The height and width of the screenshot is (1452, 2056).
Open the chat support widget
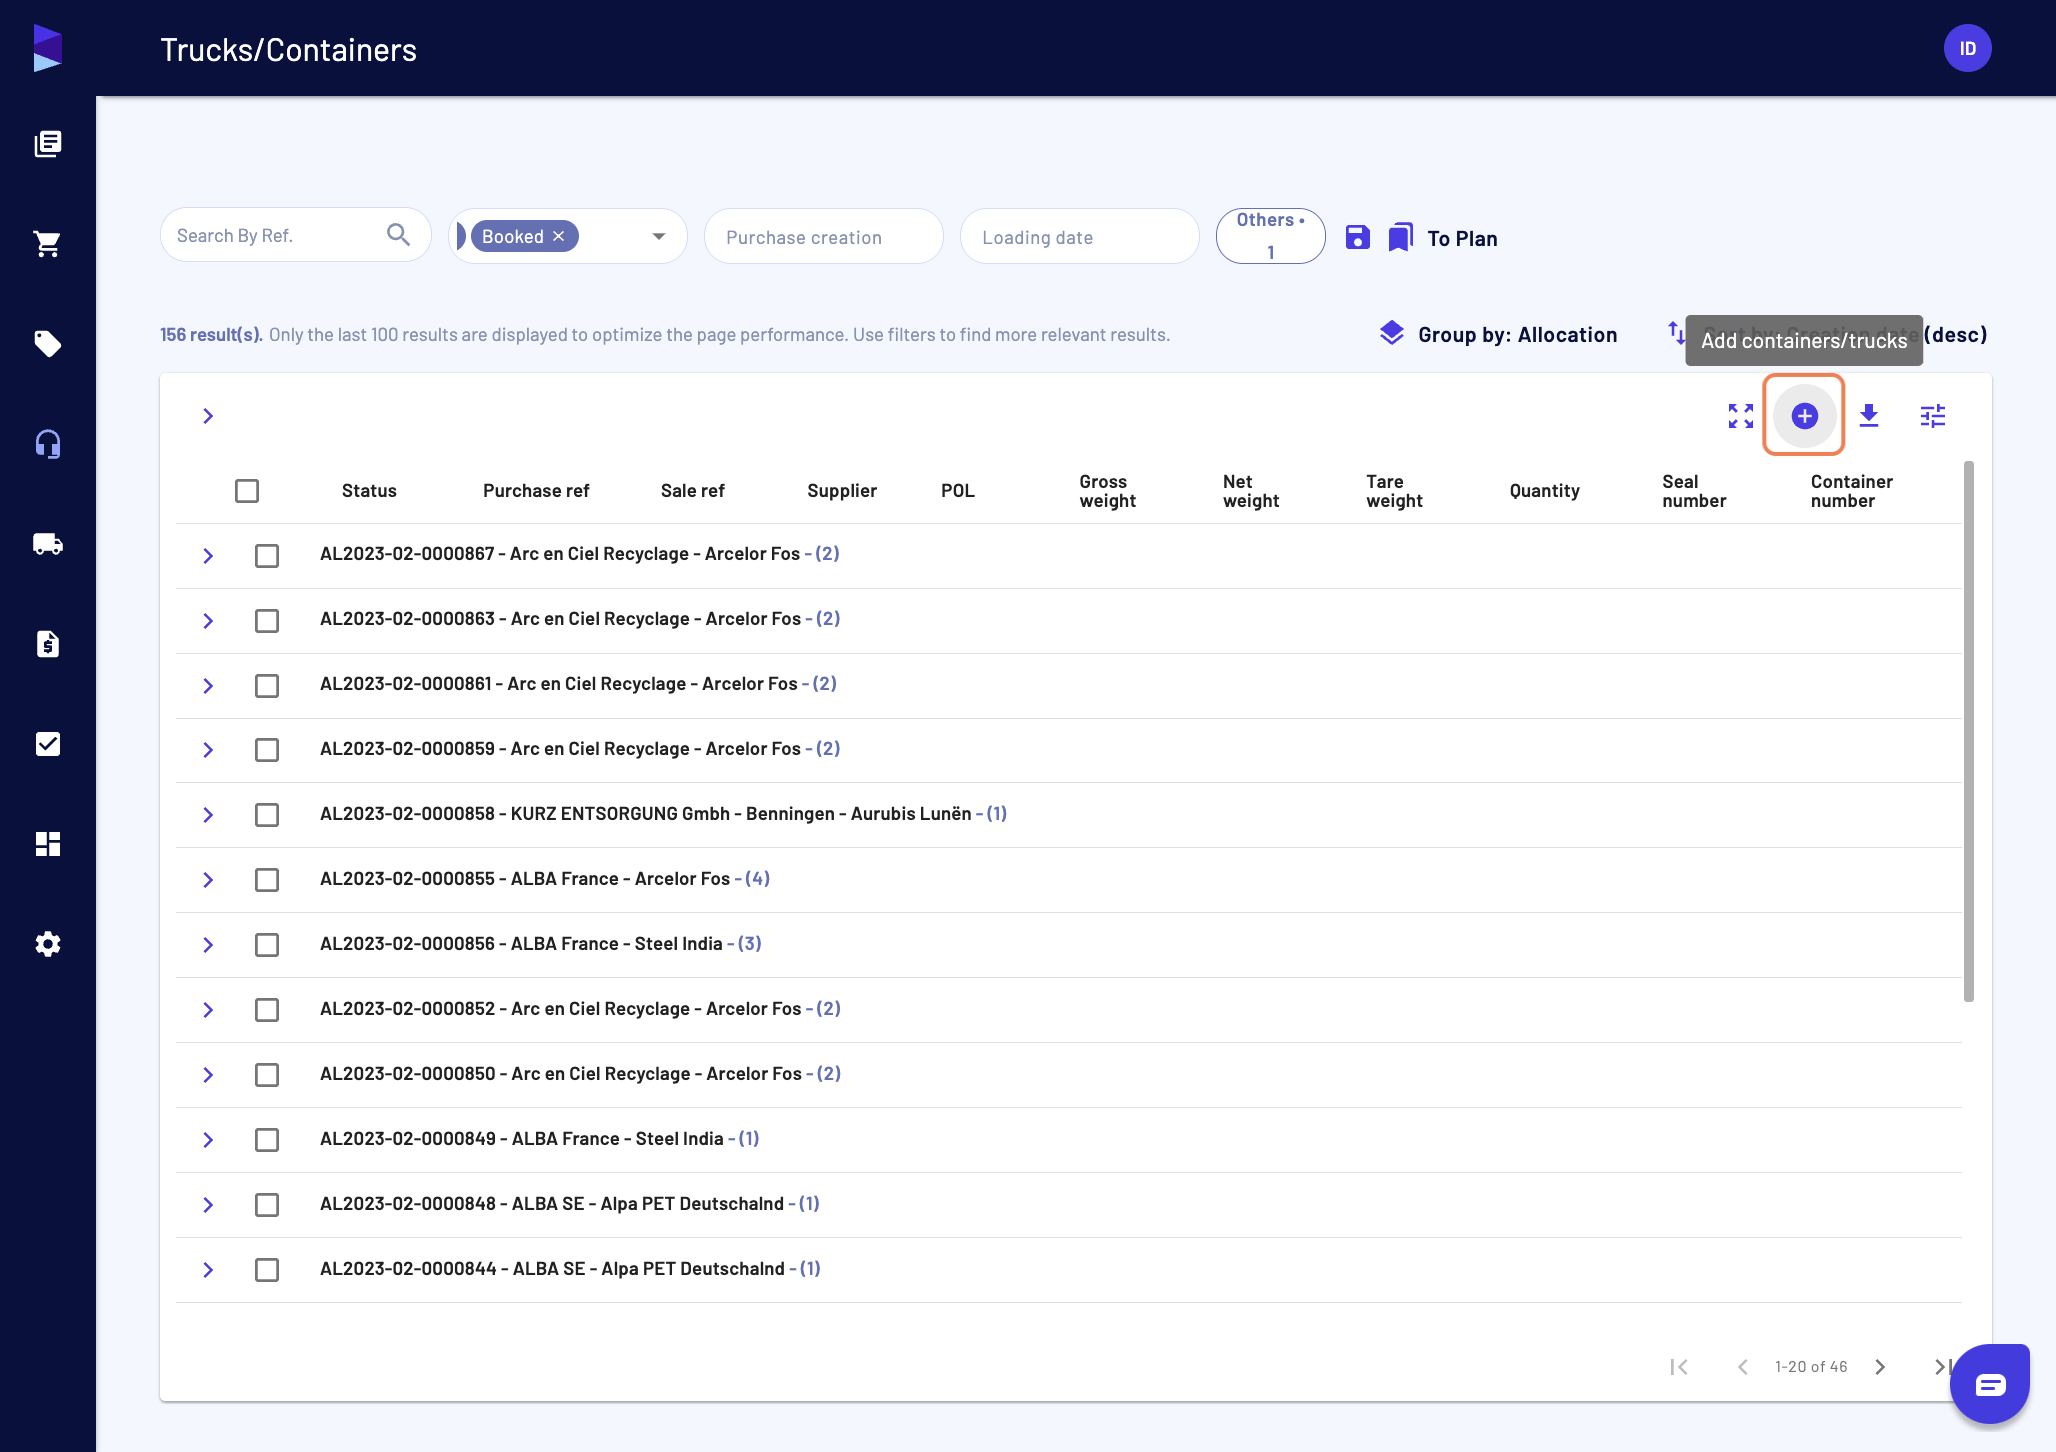click(1989, 1383)
